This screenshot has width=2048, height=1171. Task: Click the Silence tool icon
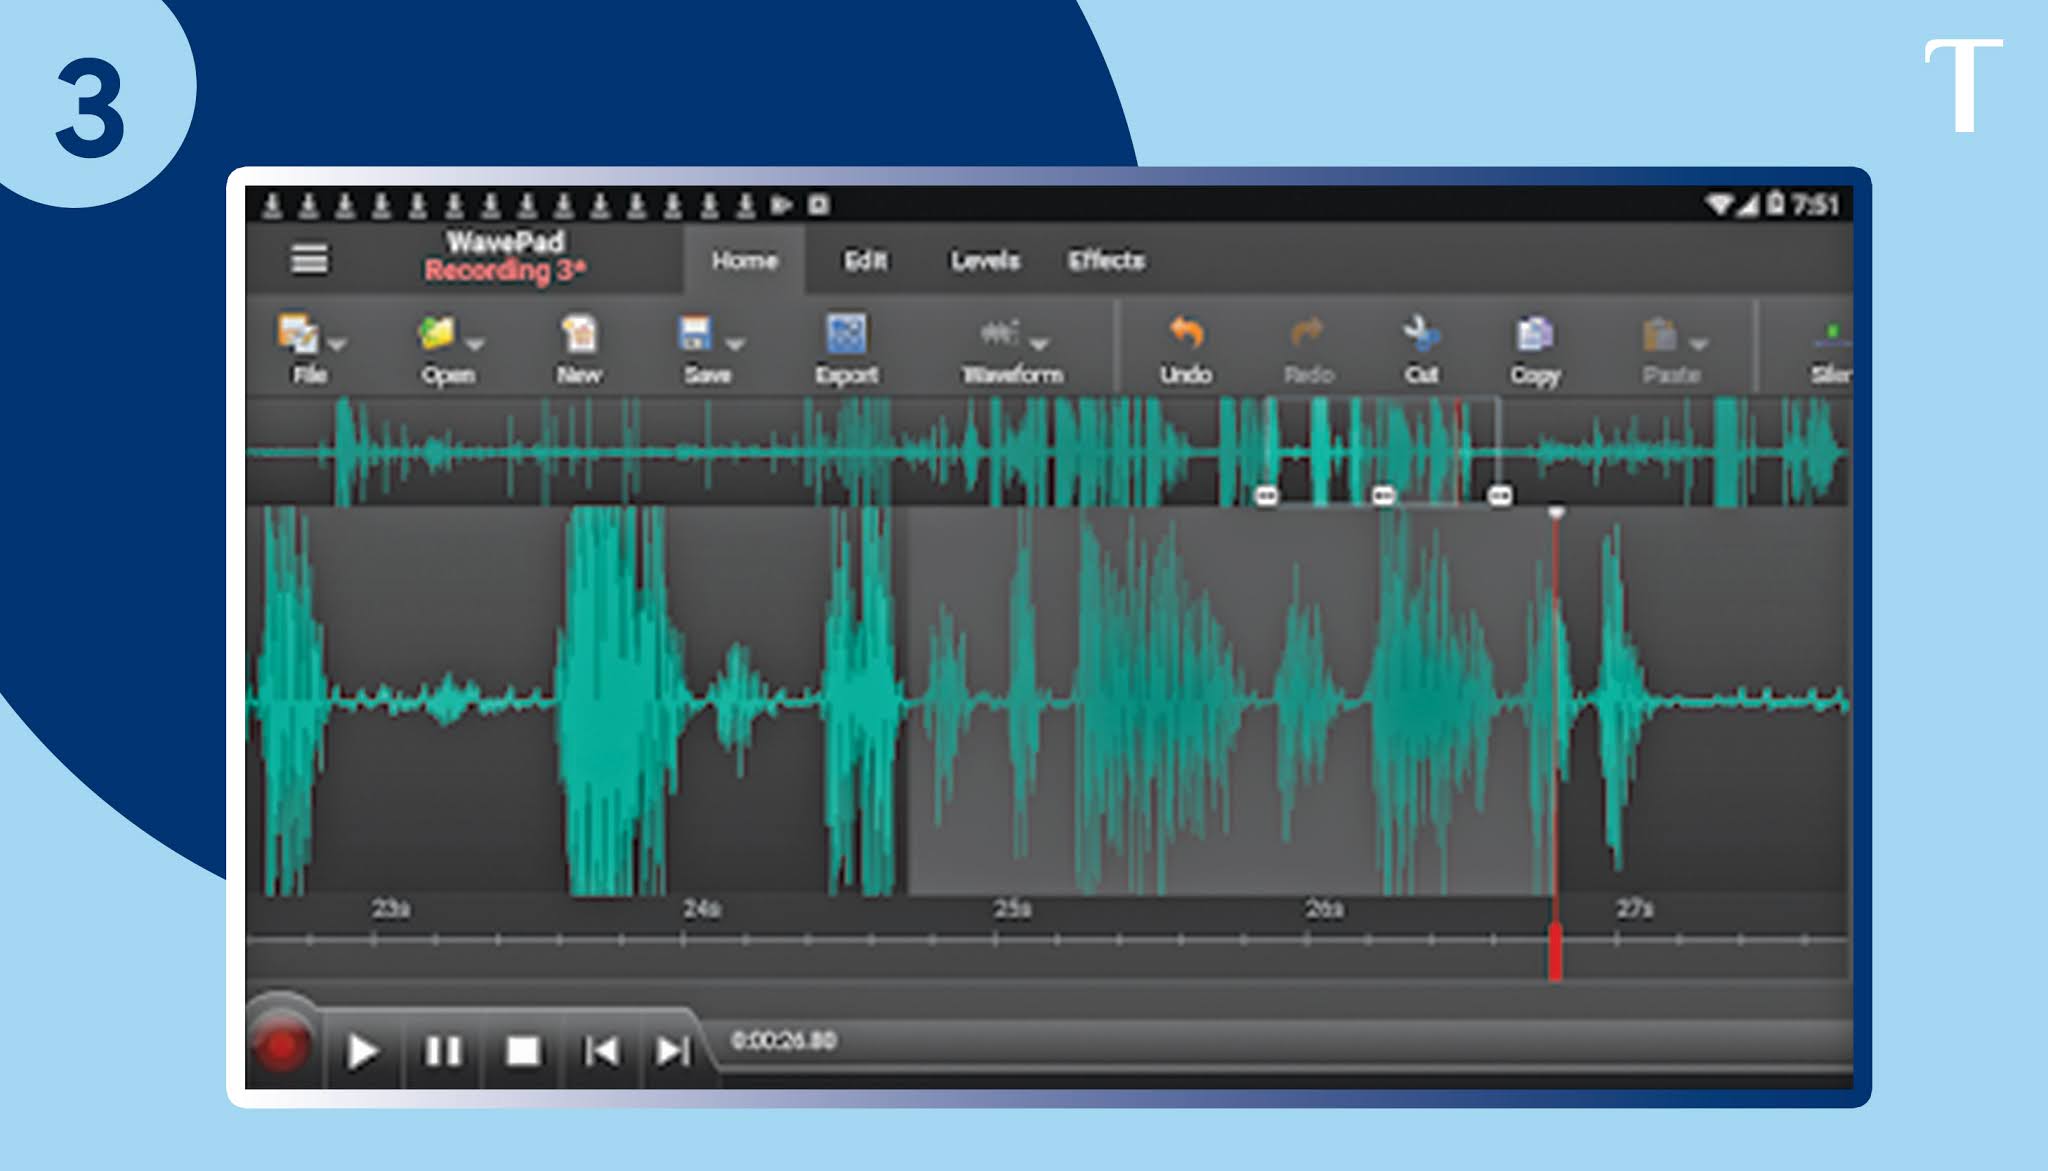(1832, 335)
